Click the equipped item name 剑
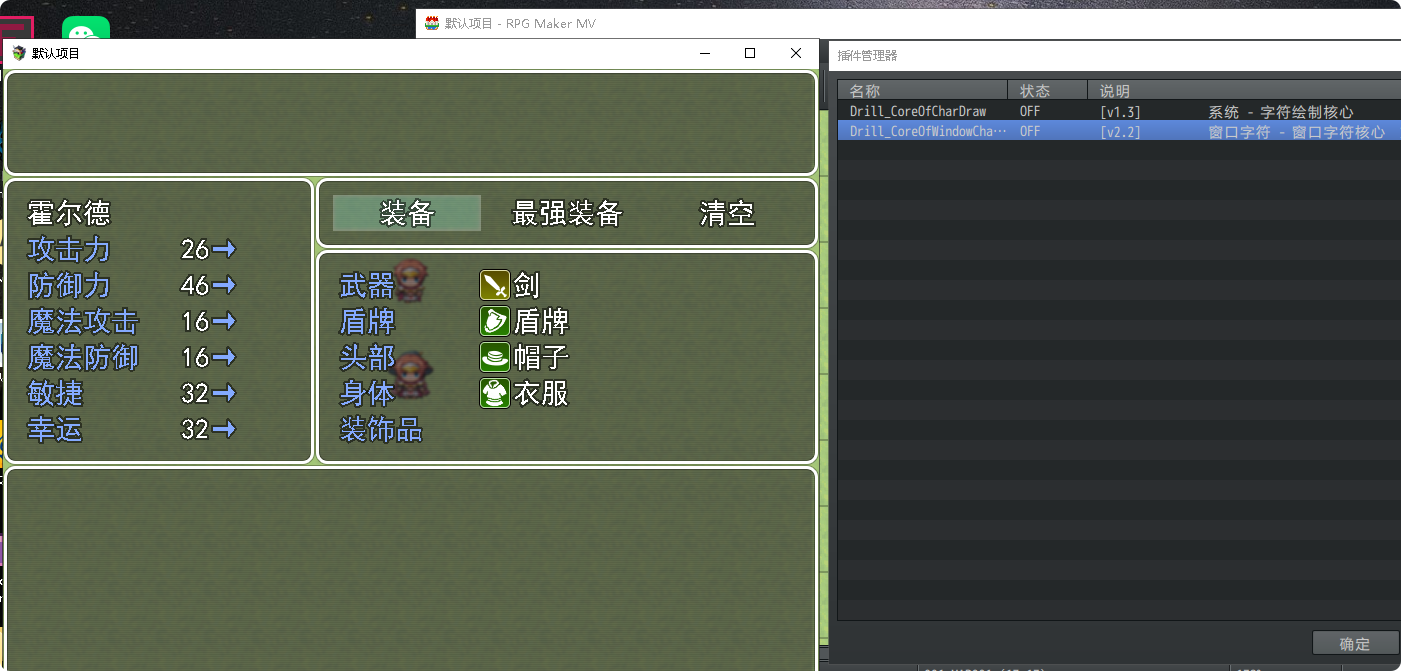Viewport: 1401px width, 671px height. [527, 286]
